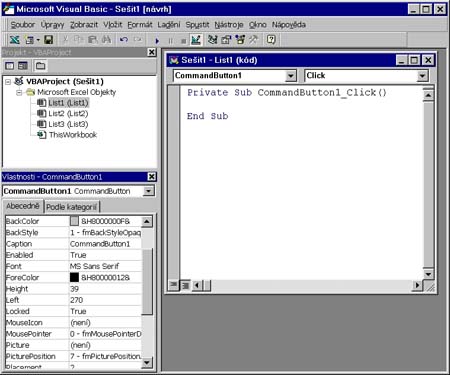Click code window scroll down arrow
The image size is (450, 375).
tap(428, 274)
